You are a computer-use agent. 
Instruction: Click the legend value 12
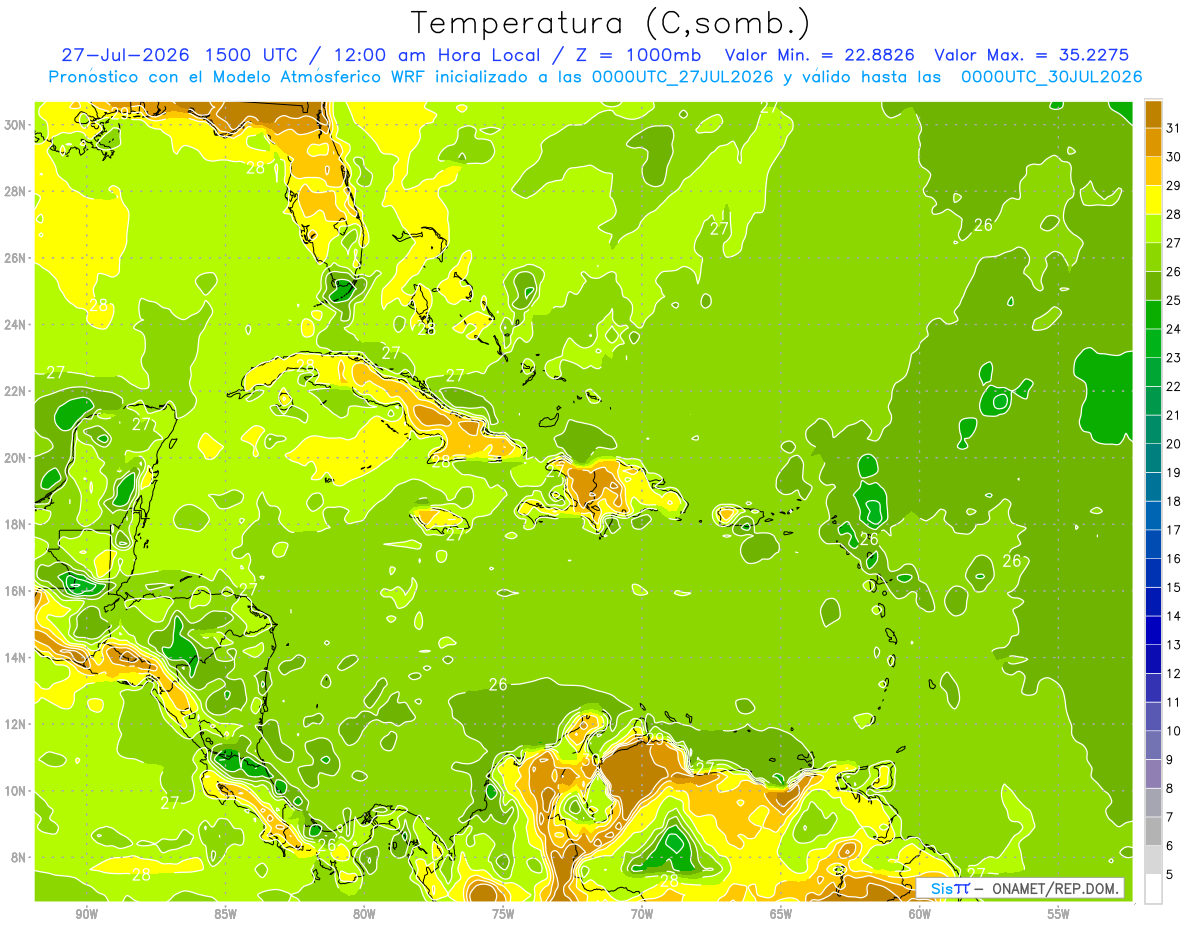click(1174, 674)
